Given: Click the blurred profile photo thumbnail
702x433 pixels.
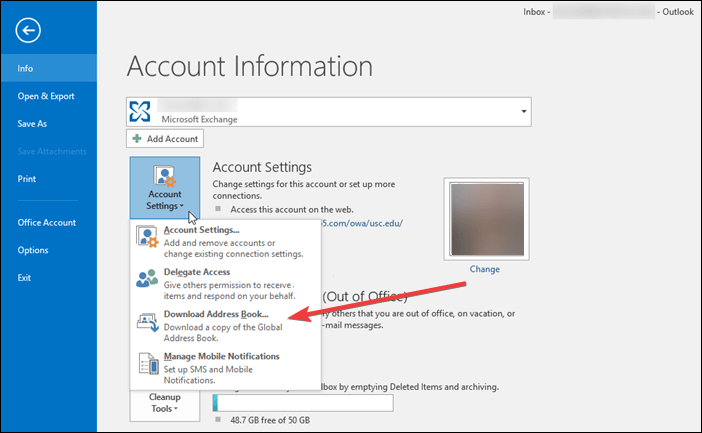Looking at the screenshot, I should click(x=487, y=219).
